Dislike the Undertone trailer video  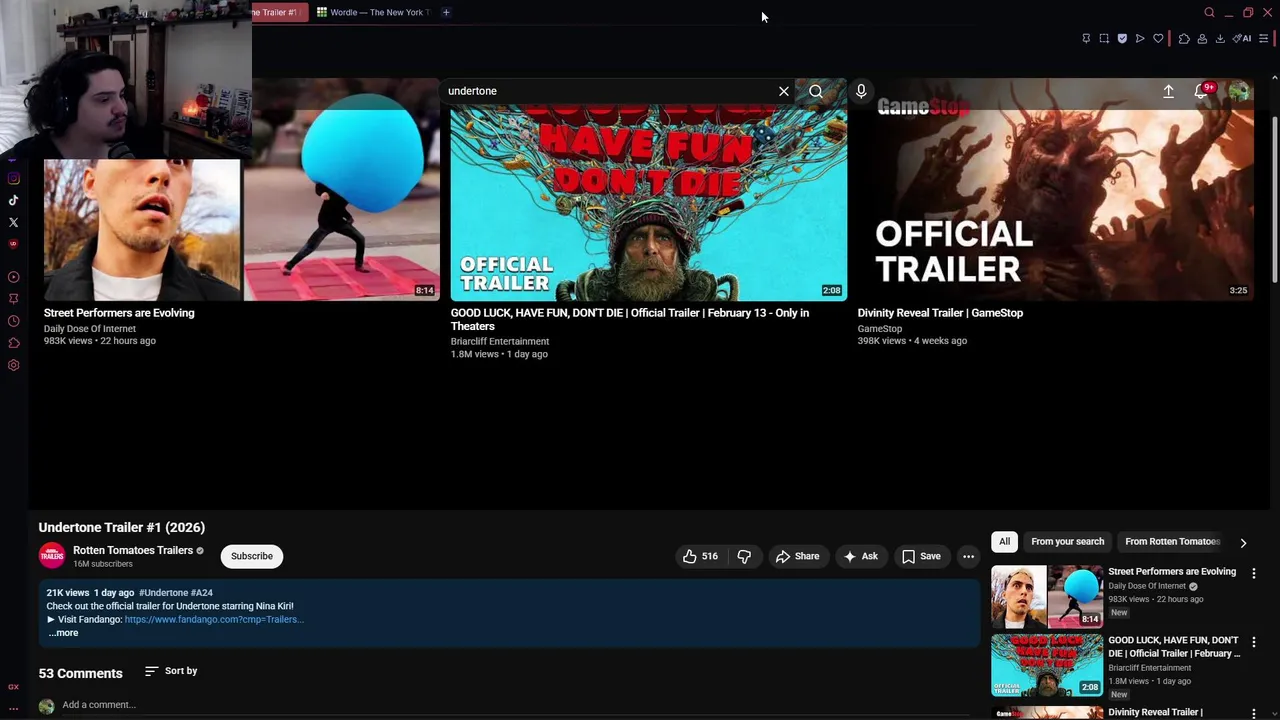pyautogui.click(x=744, y=556)
